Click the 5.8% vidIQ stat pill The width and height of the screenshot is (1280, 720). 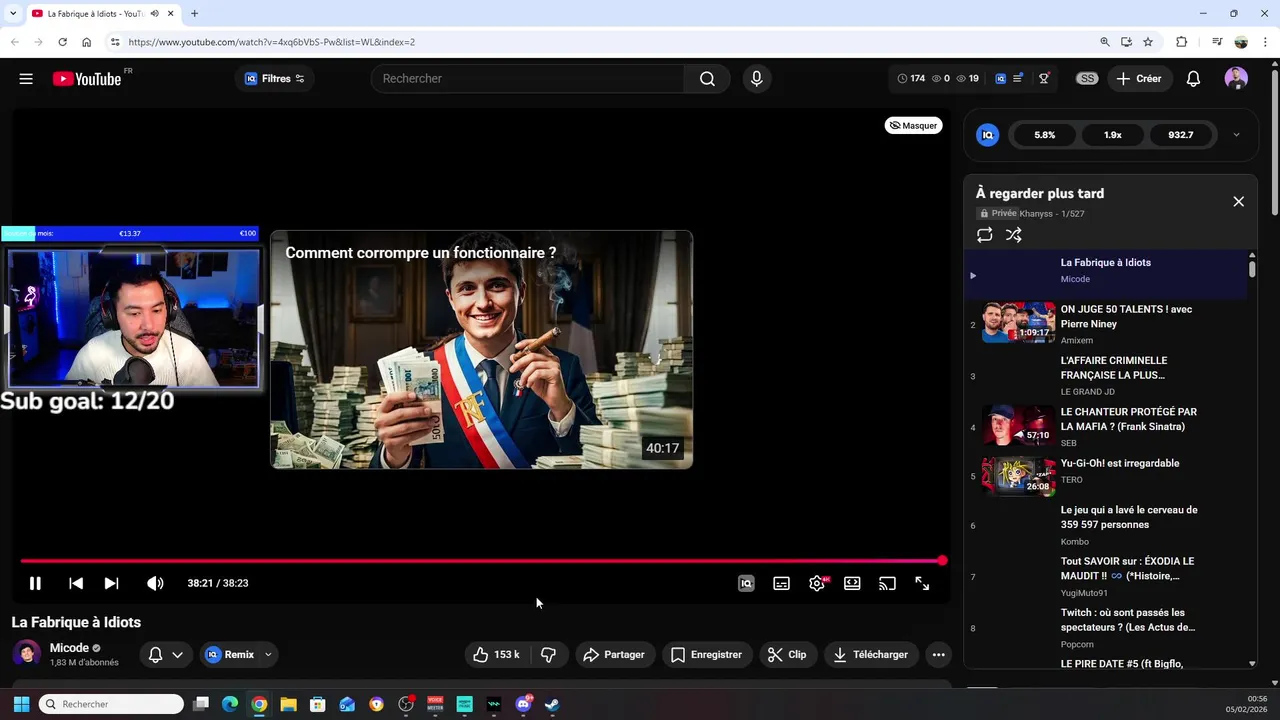tap(1044, 135)
